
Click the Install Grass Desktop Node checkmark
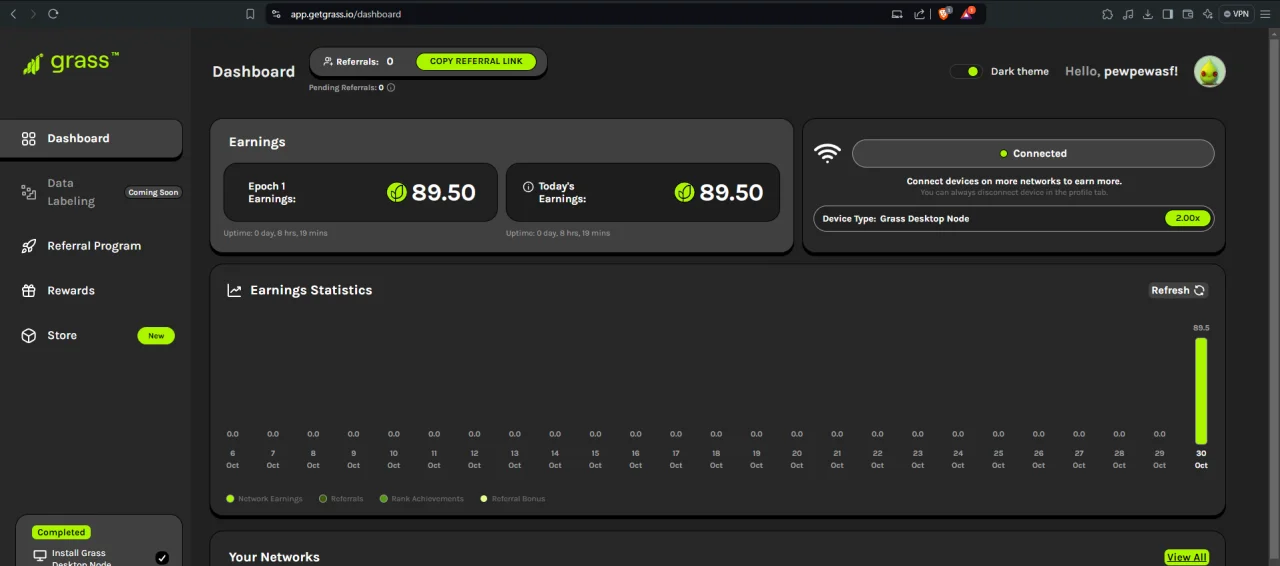tap(162, 557)
